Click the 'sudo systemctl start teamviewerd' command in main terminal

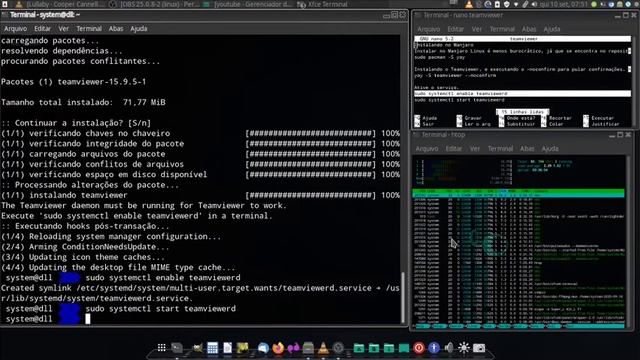coord(160,309)
